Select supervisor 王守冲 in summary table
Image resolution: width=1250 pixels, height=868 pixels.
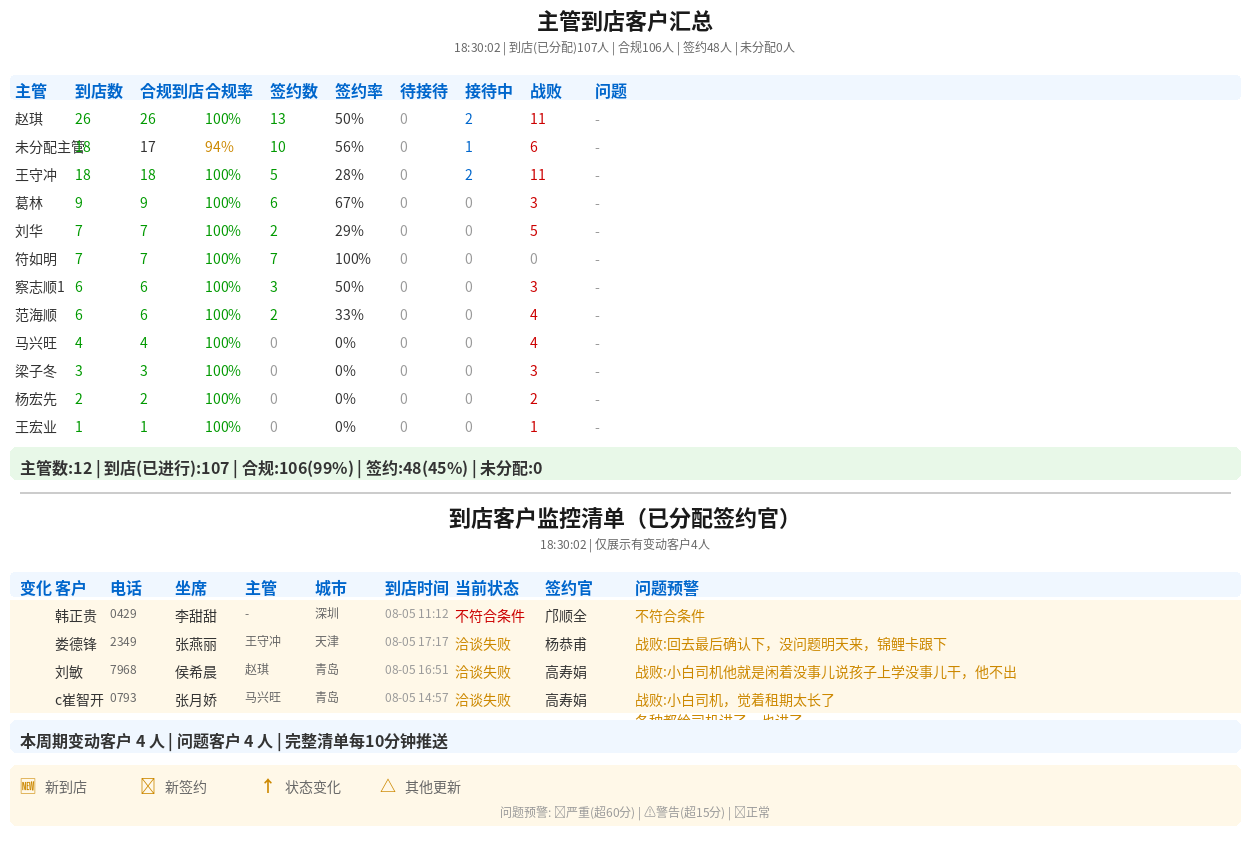[36, 175]
